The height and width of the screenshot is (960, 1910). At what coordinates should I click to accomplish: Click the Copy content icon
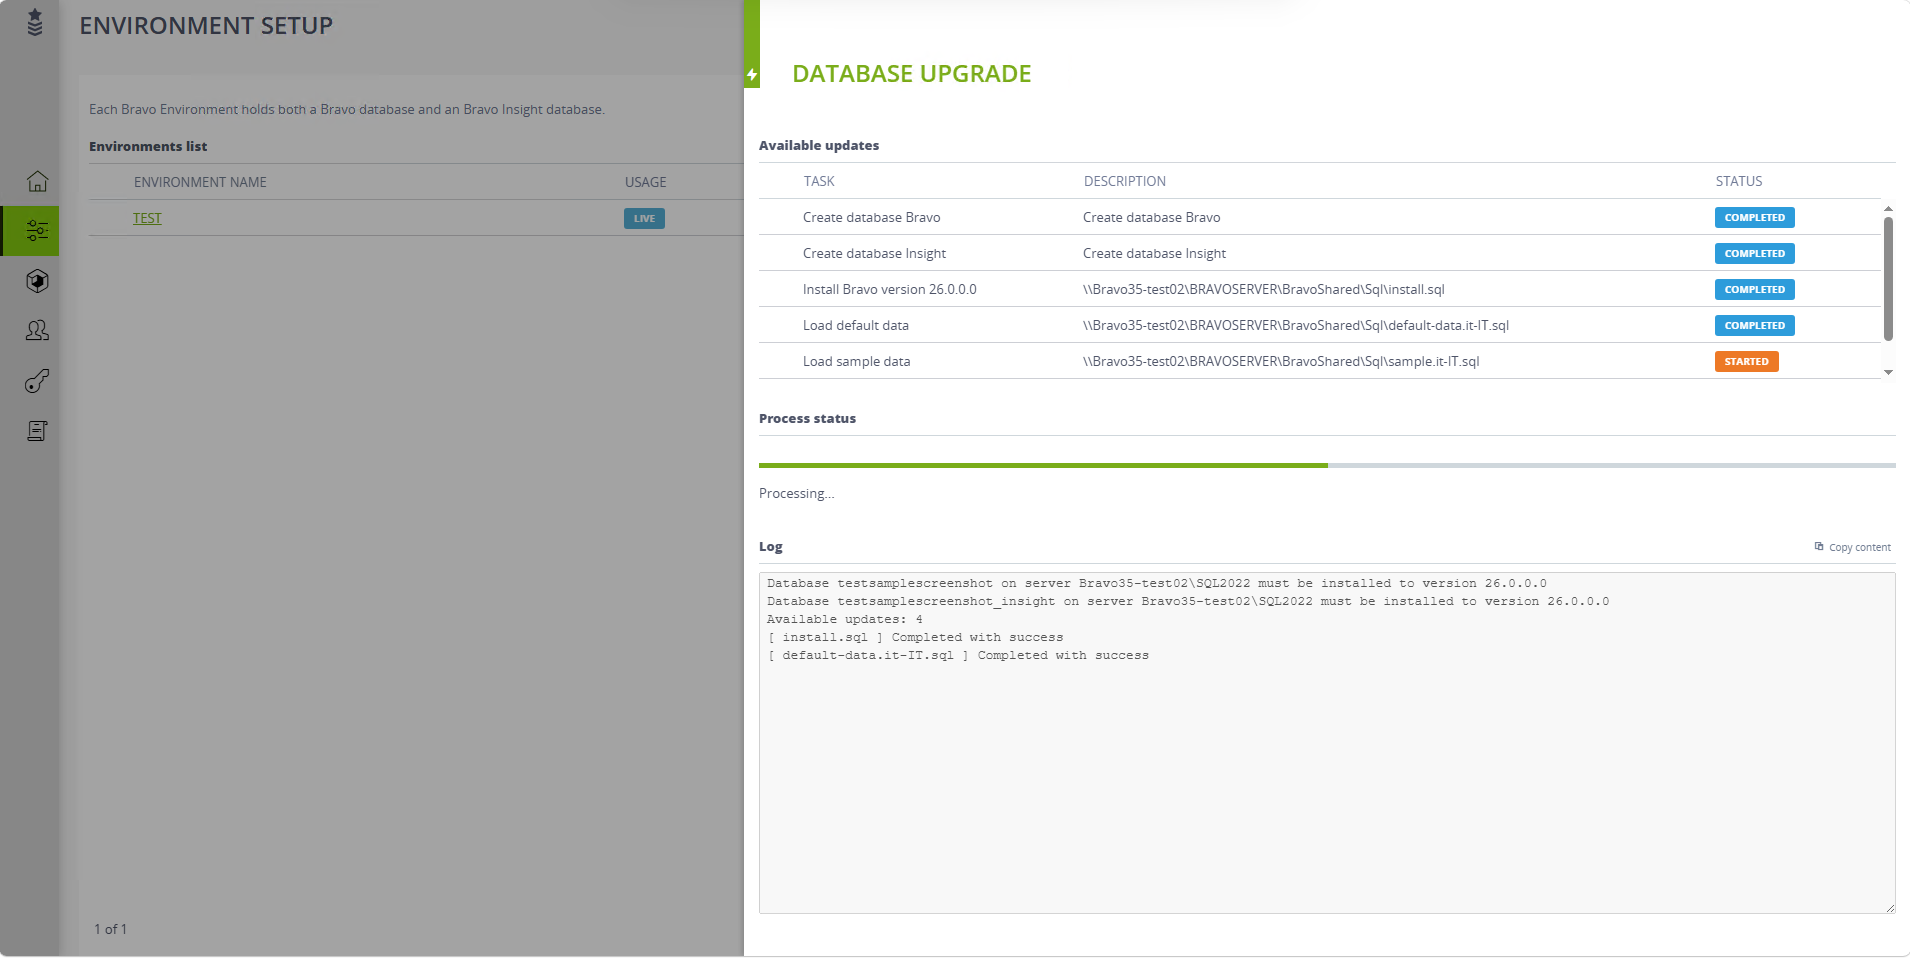point(1819,546)
